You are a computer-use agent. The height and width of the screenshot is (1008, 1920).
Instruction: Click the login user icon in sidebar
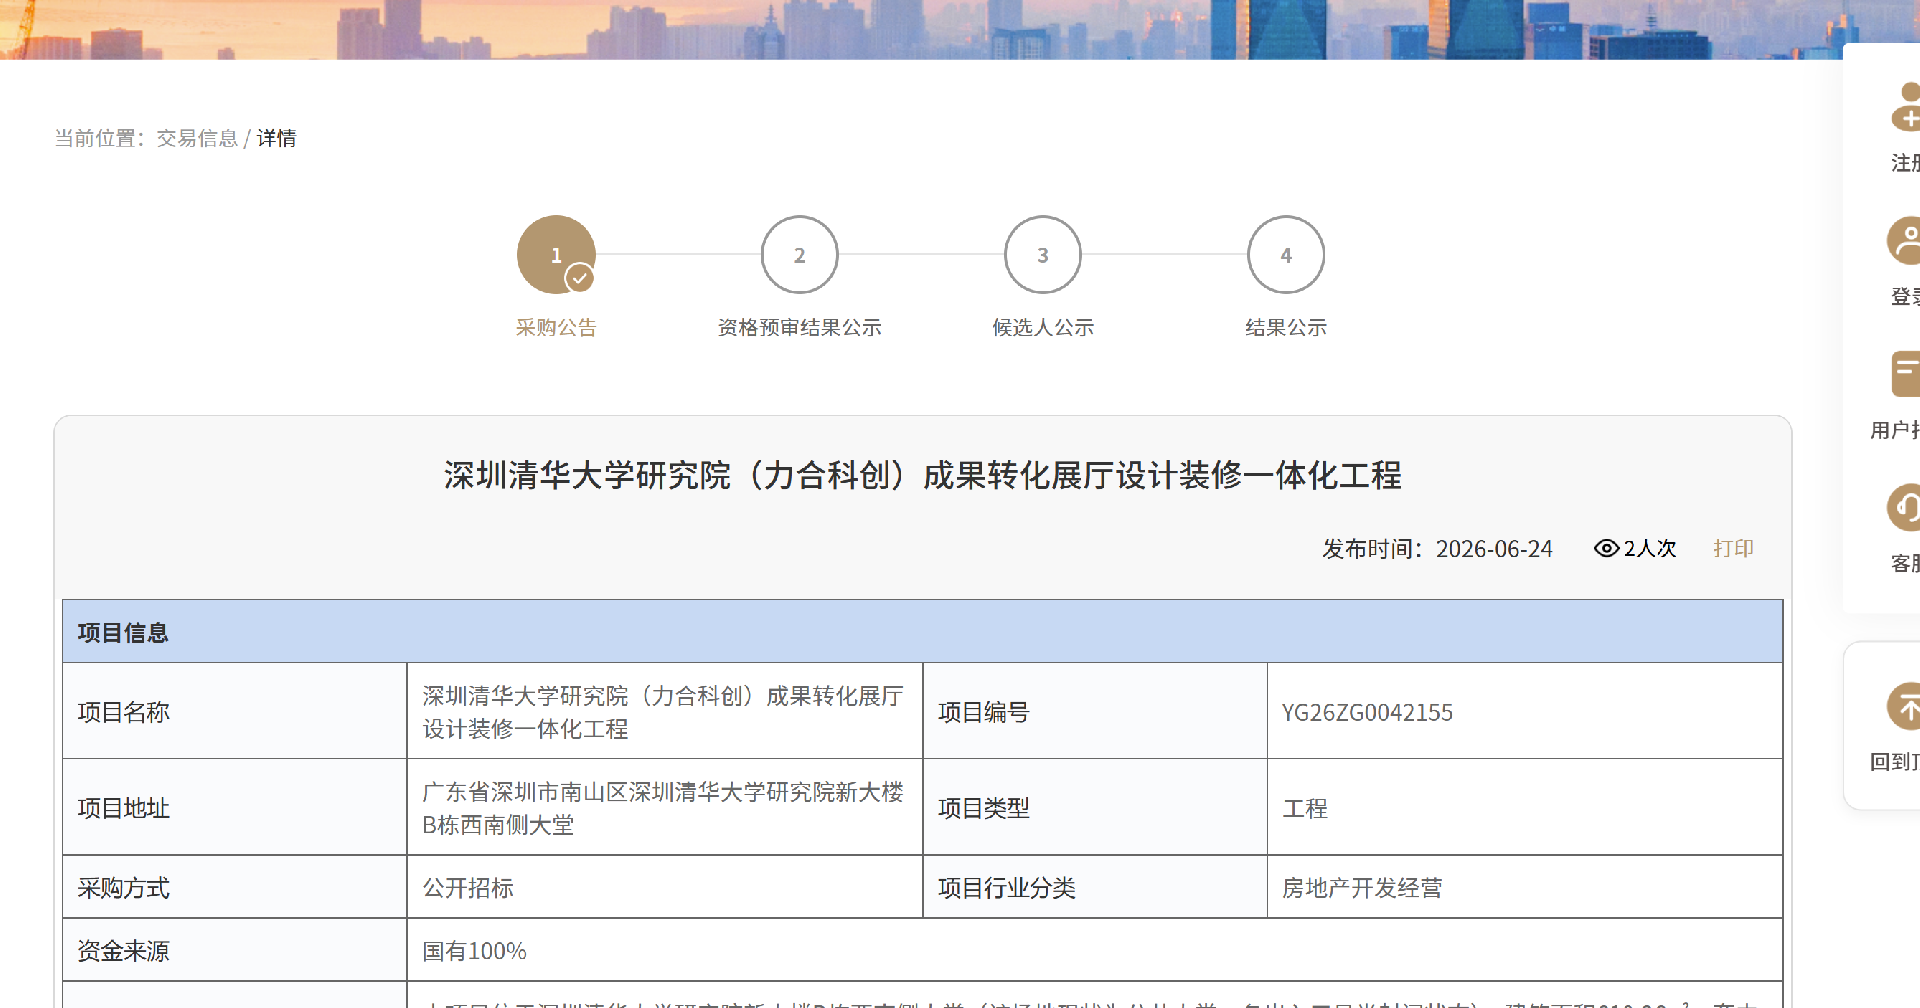pos(1904,241)
